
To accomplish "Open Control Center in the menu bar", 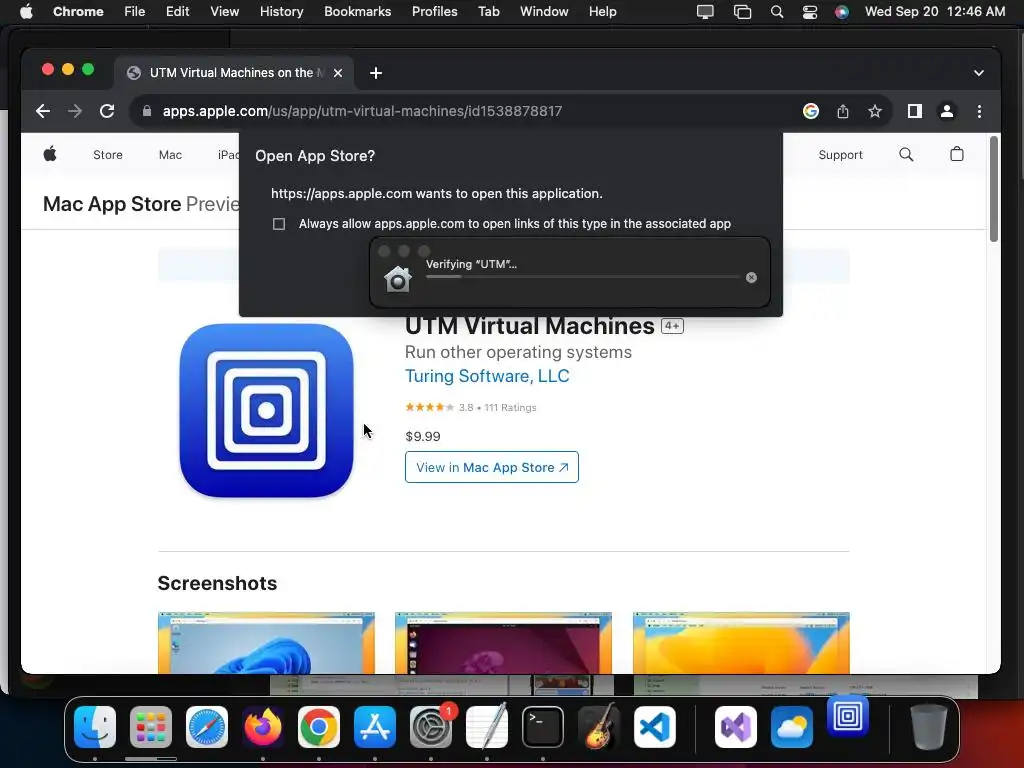I will pos(810,12).
